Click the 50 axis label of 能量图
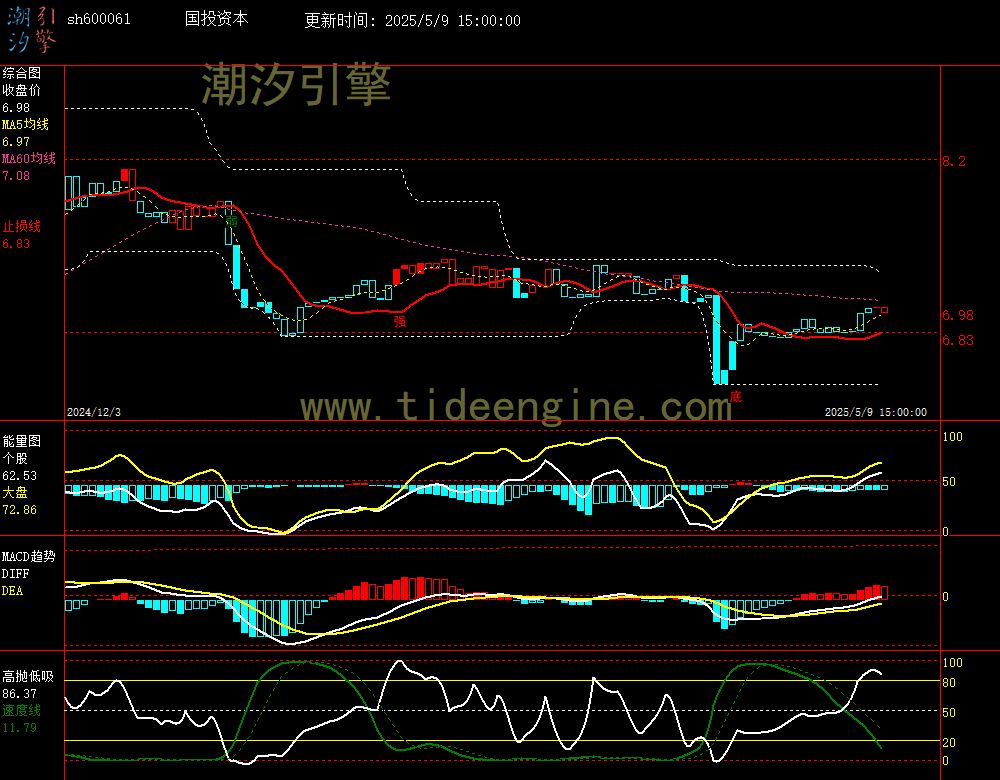The height and width of the screenshot is (780, 1000). [x=949, y=482]
